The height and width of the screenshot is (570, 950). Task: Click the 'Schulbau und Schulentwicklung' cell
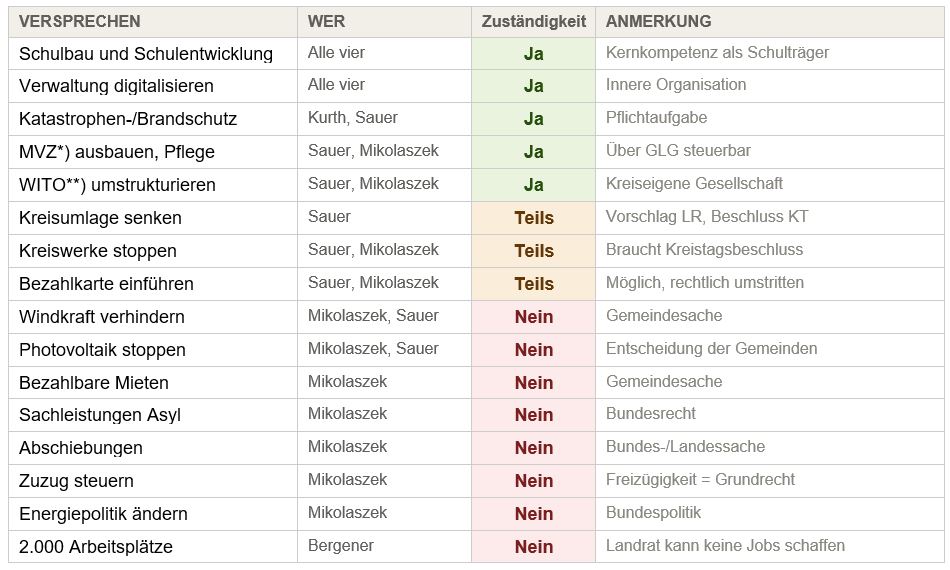pos(146,53)
